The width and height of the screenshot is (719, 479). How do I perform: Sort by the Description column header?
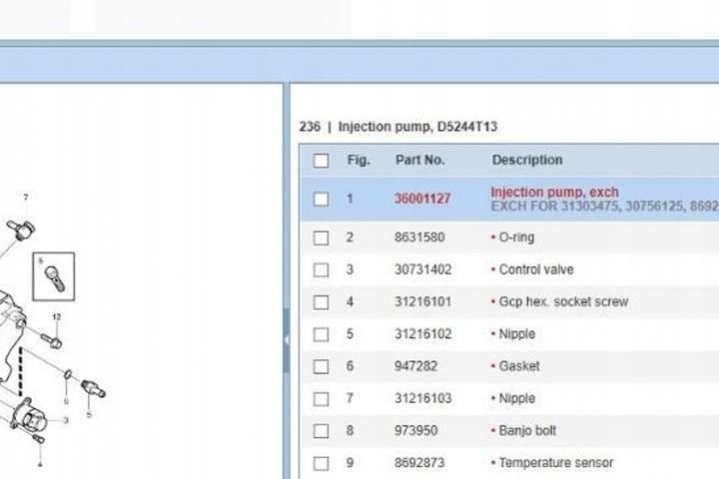pyautogui.click(x=527, y=160)
